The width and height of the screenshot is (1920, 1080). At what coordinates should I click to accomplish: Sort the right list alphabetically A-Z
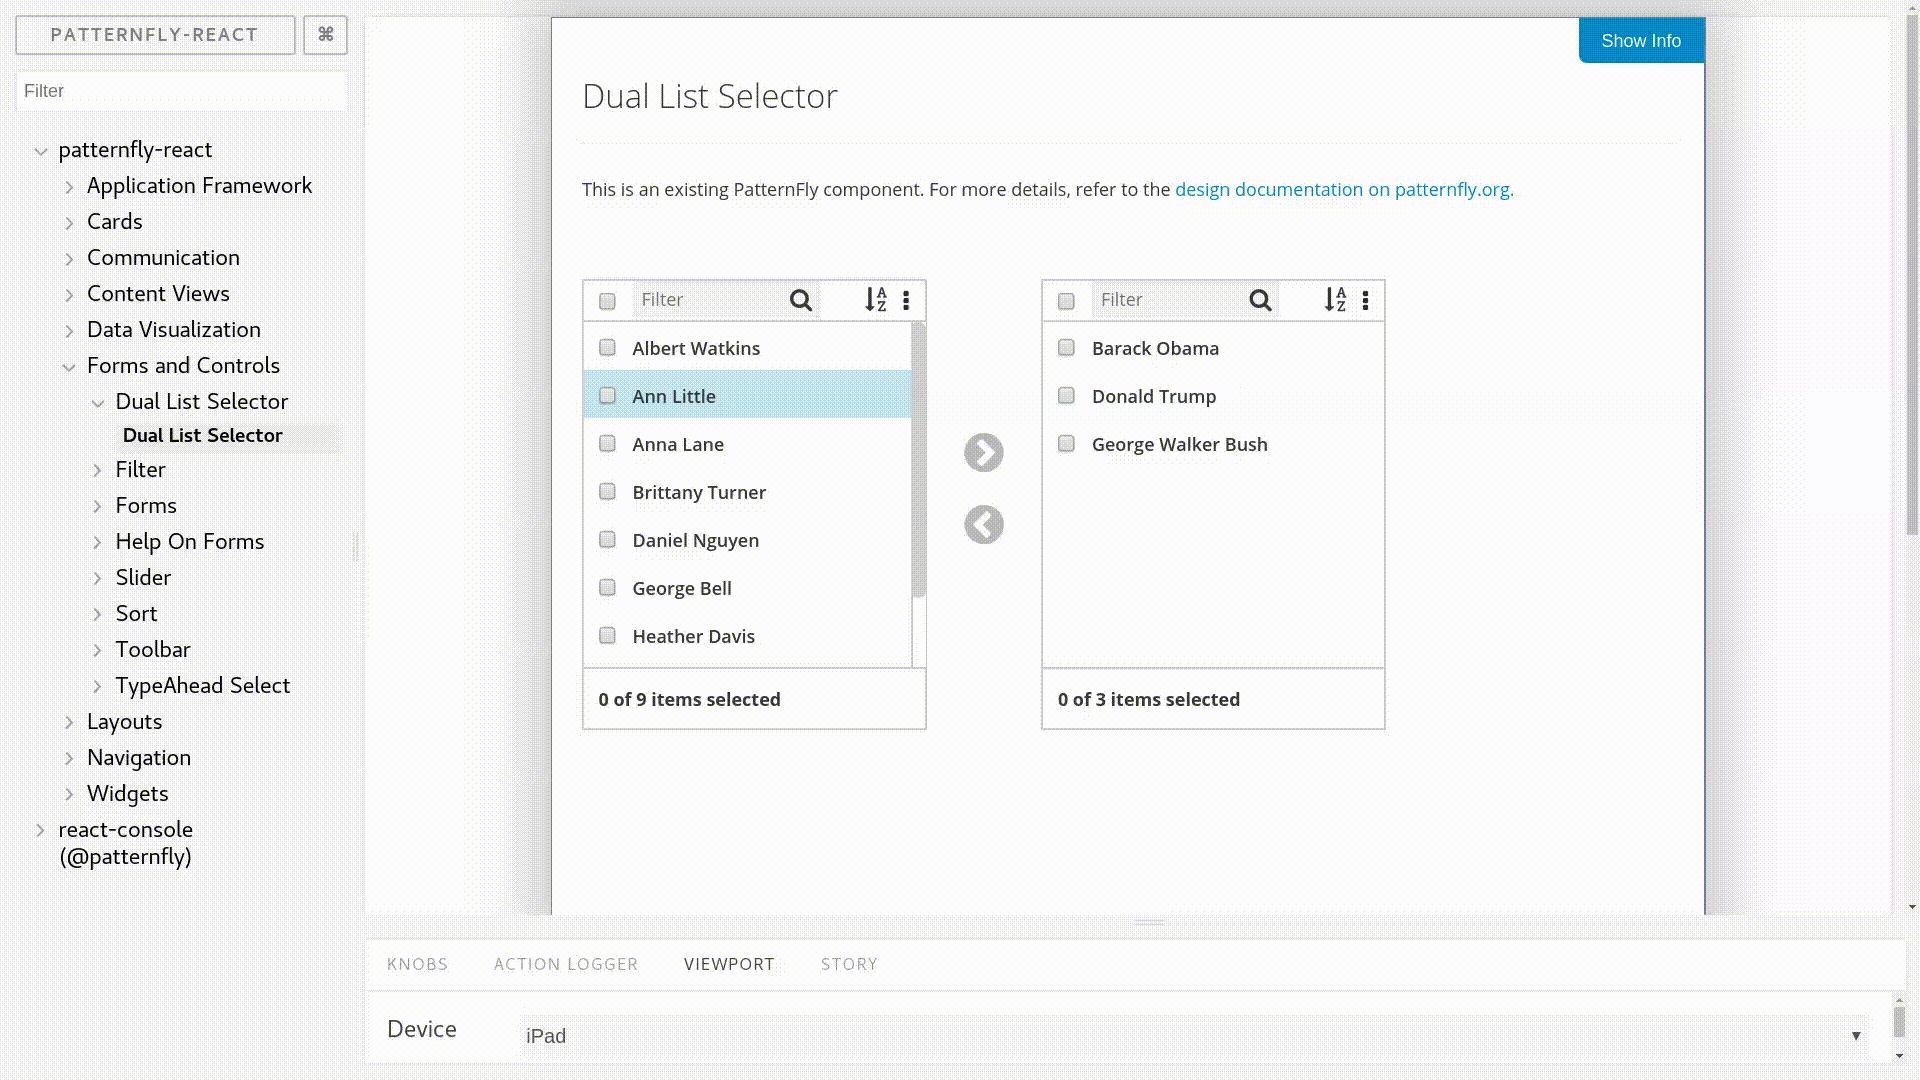(x=1335, y=300)
